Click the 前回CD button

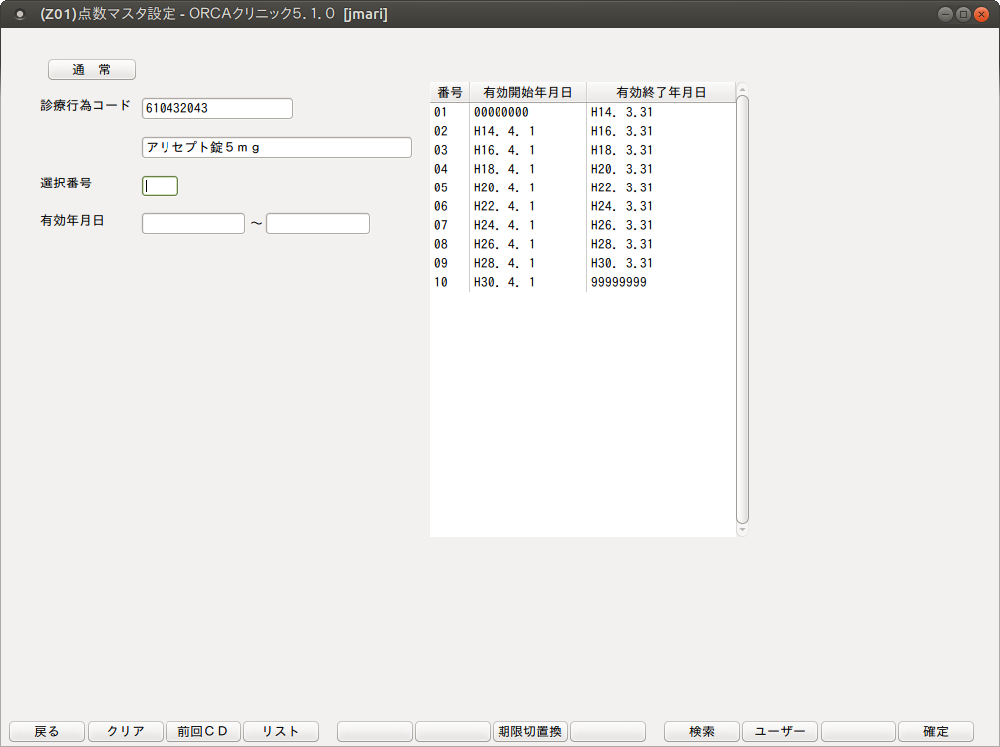(203, 731)
